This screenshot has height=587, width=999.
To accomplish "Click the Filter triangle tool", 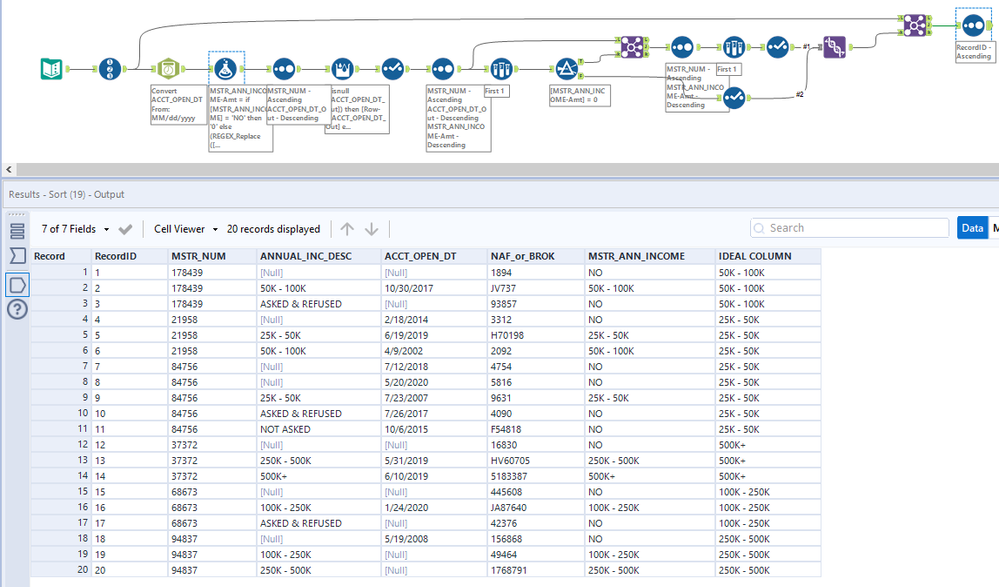I will (x=567, y=68).
